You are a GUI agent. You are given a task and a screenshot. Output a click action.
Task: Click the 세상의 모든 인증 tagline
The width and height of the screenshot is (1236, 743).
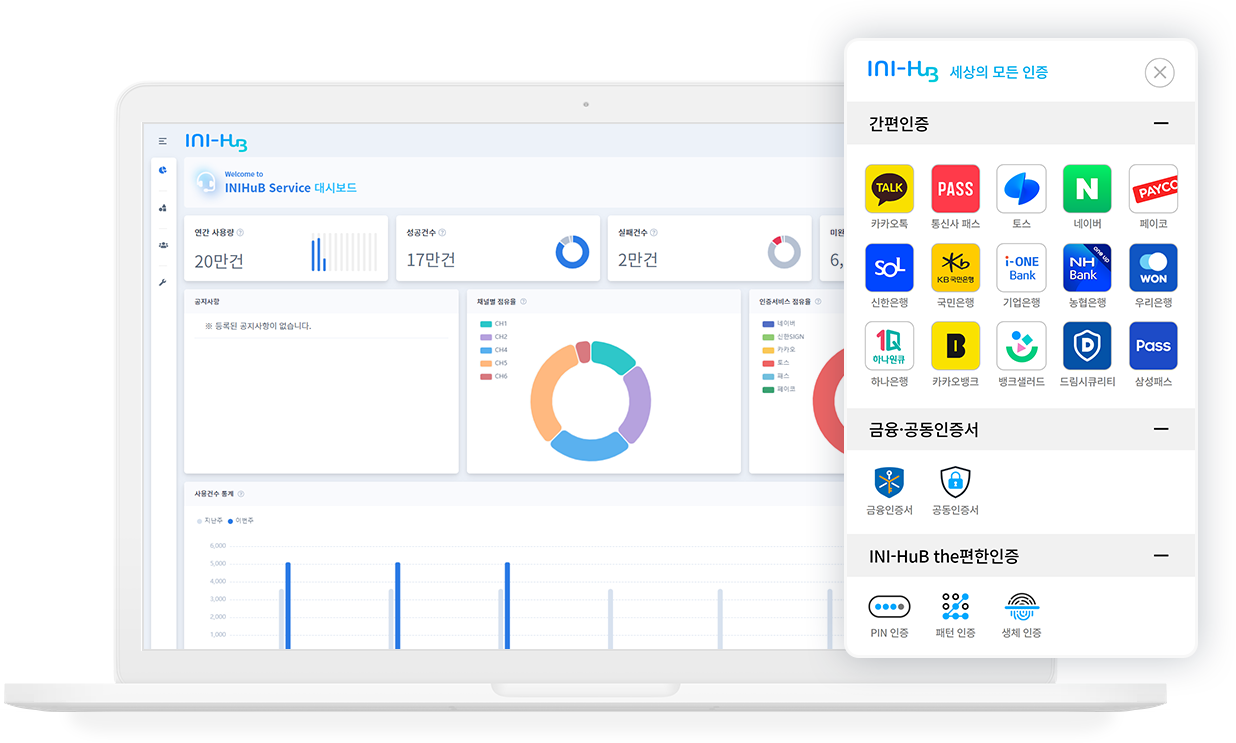[x=998, y=72]
